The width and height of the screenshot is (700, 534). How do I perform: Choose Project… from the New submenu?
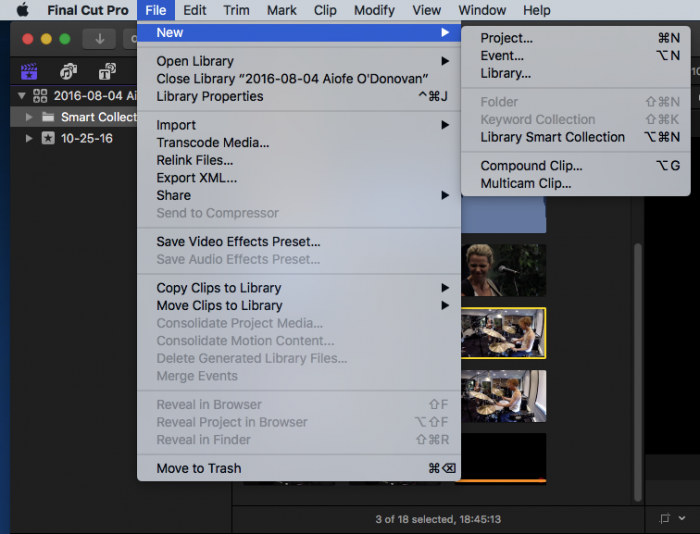click(506, 38)
